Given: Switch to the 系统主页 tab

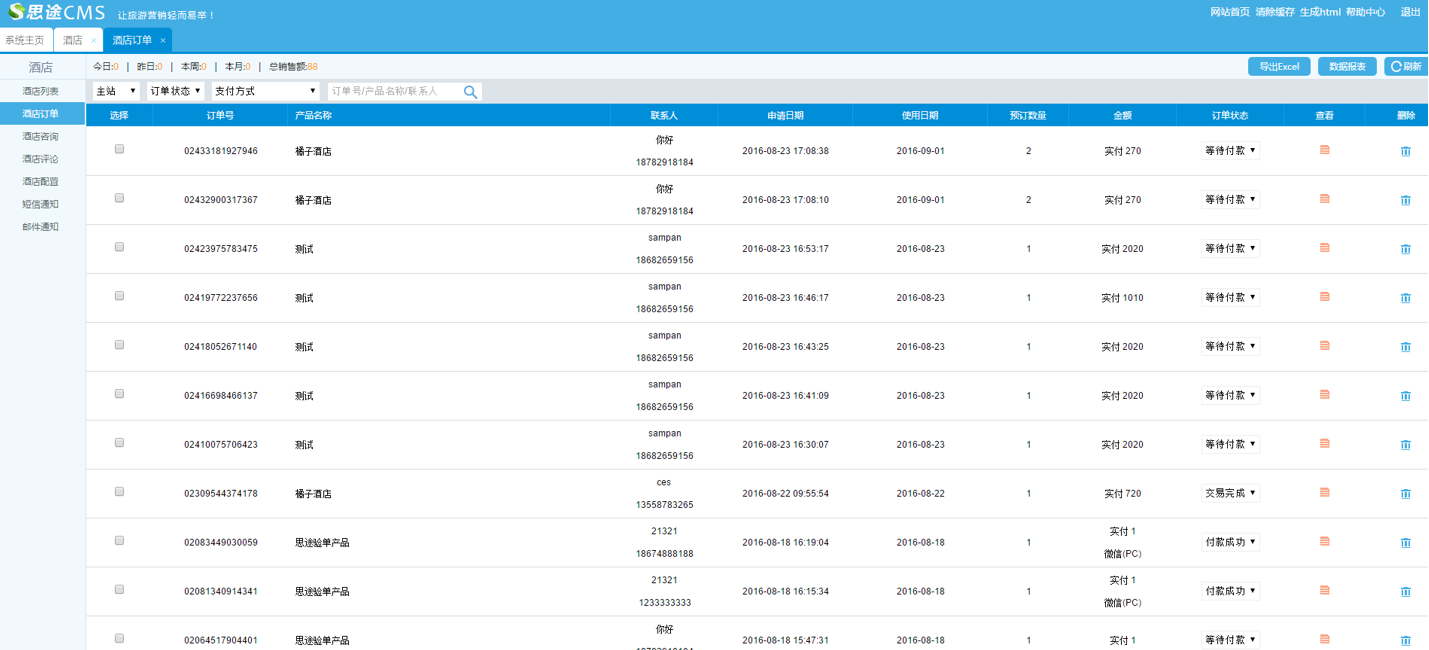Looking at the screenshot, I should pos(25,41).
